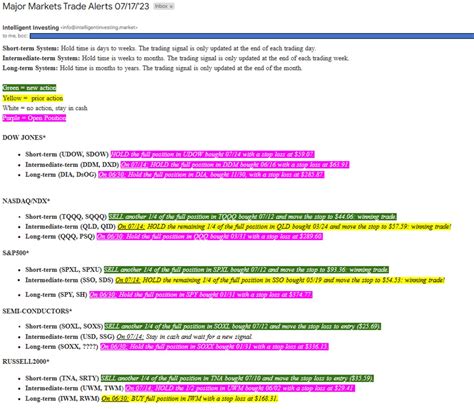This screenshot has height=409, width=474.
Task: Click sender name Intelligent Investing
Action: click(31, 27)
